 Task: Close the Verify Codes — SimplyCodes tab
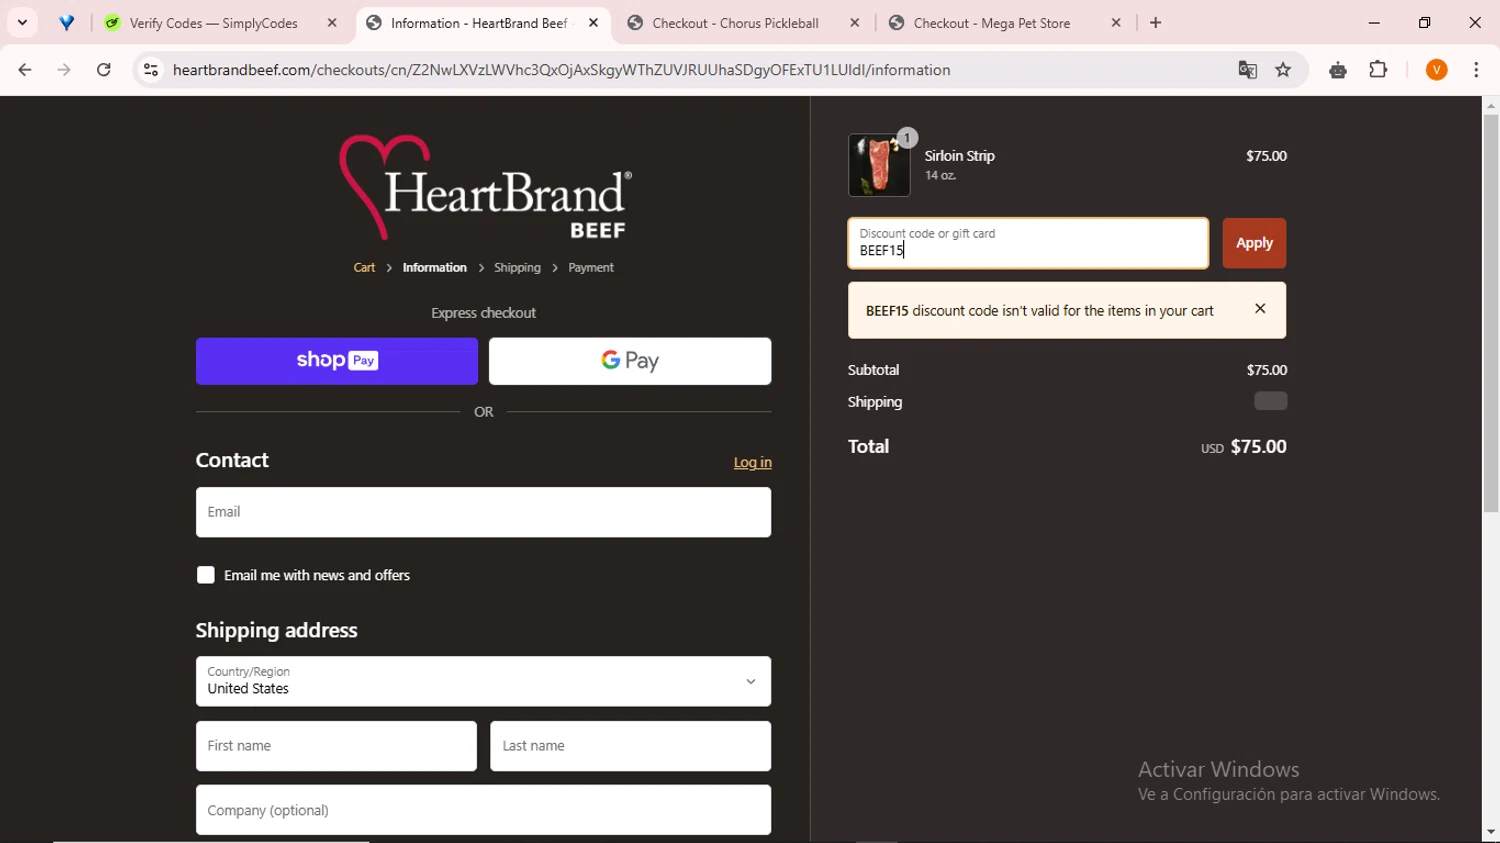(332, 23)
